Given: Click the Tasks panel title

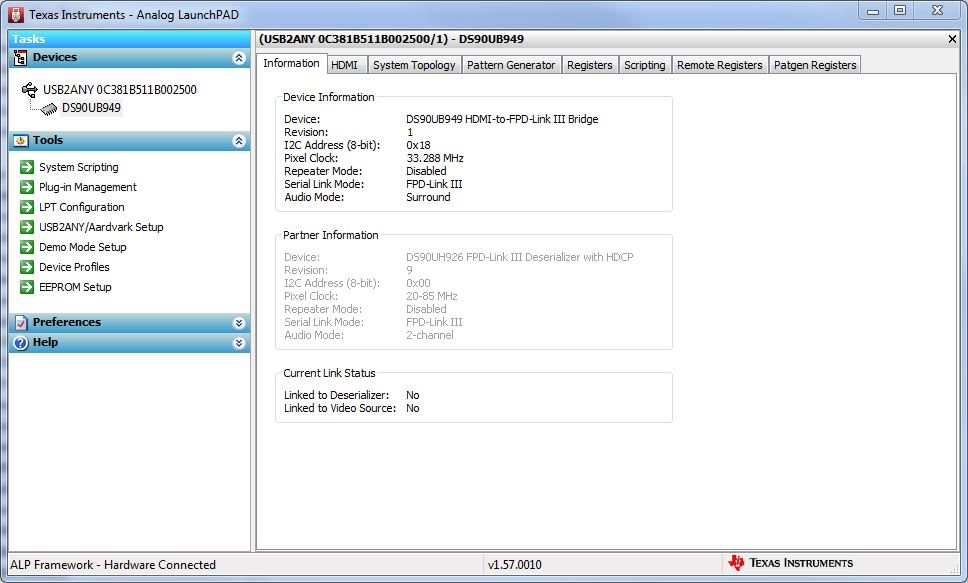Looking at the screenshot, I should [x=28, y=38].
